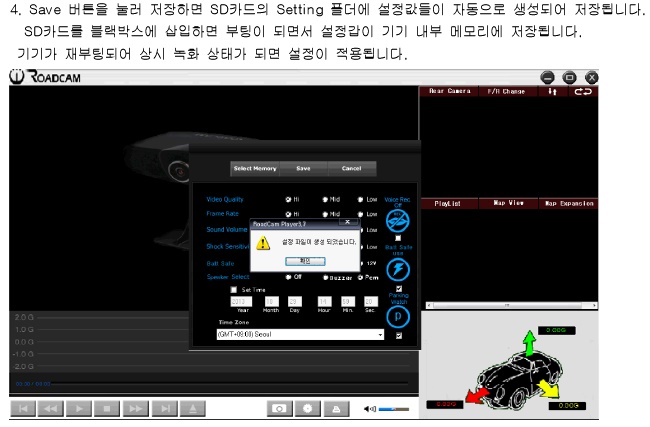Select Low for Video Quality

pyautogui.click(x=361, y=199)
